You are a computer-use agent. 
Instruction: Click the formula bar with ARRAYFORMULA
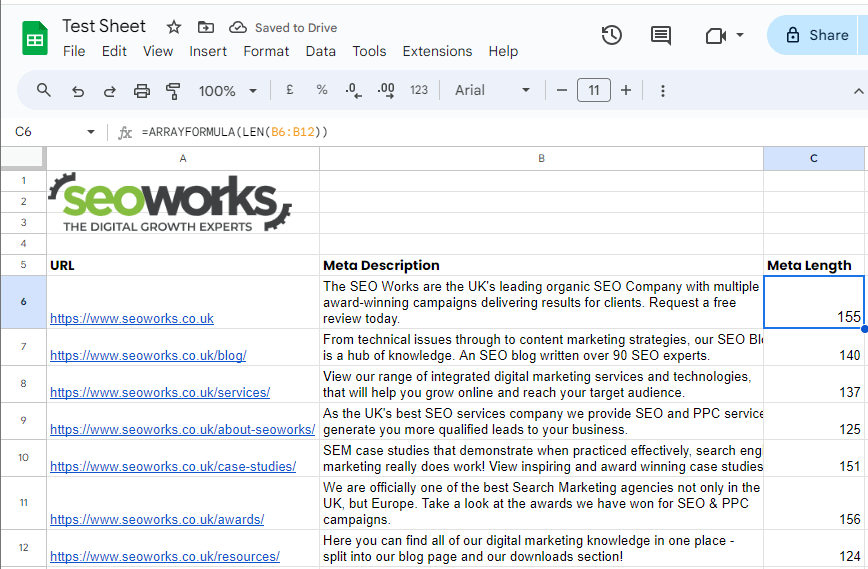[498, 132]
